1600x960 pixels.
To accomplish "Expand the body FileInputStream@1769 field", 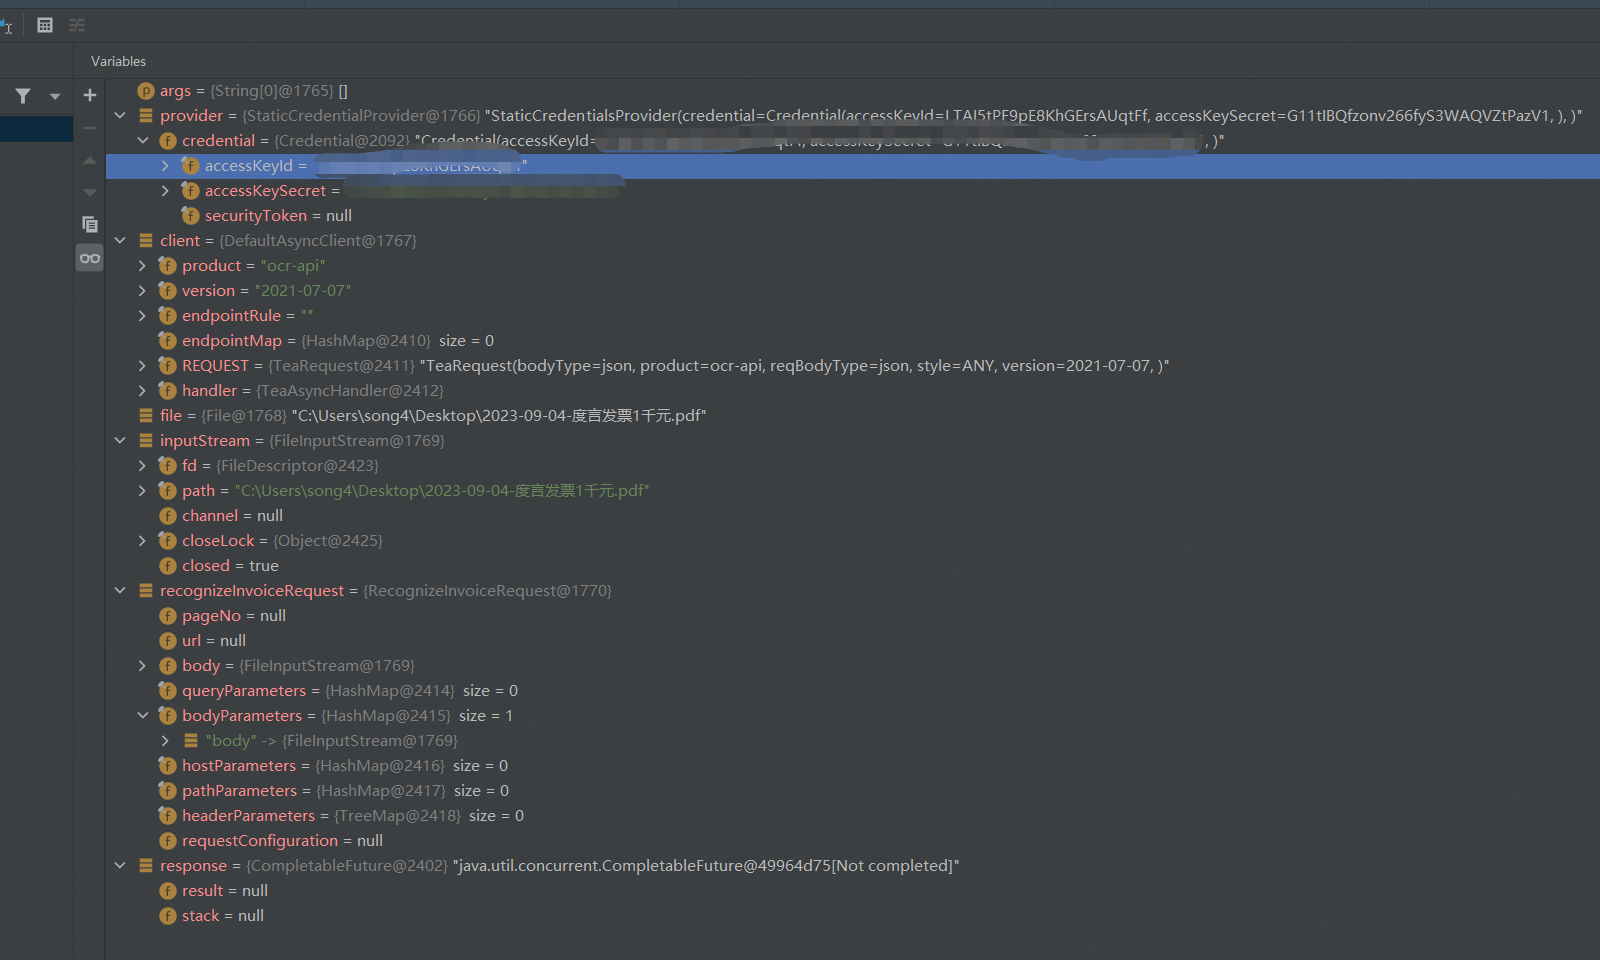I will pyautogui.click(x=143, y=666).
